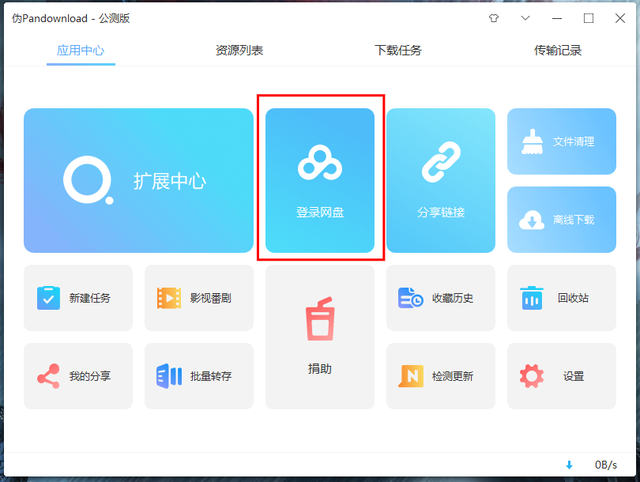Click the 扩展中心 magnifier ring icon
Screen dimensions: 640x482
(88, 180)
